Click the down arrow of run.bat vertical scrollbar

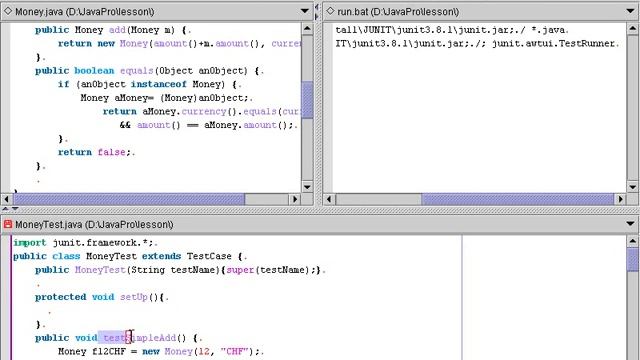pyautogui.click(x=633, y=187)
